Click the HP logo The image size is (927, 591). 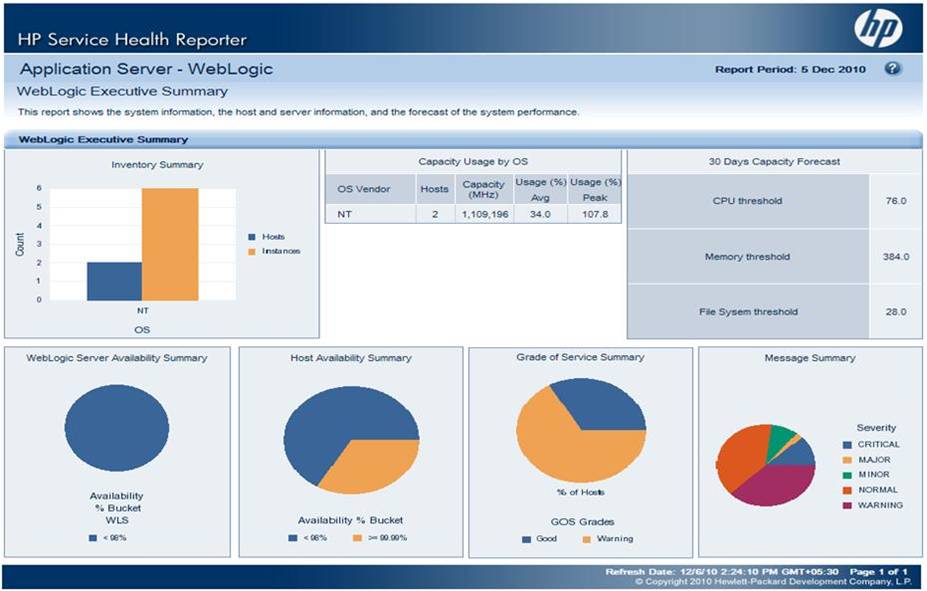[x=879, y=28]
